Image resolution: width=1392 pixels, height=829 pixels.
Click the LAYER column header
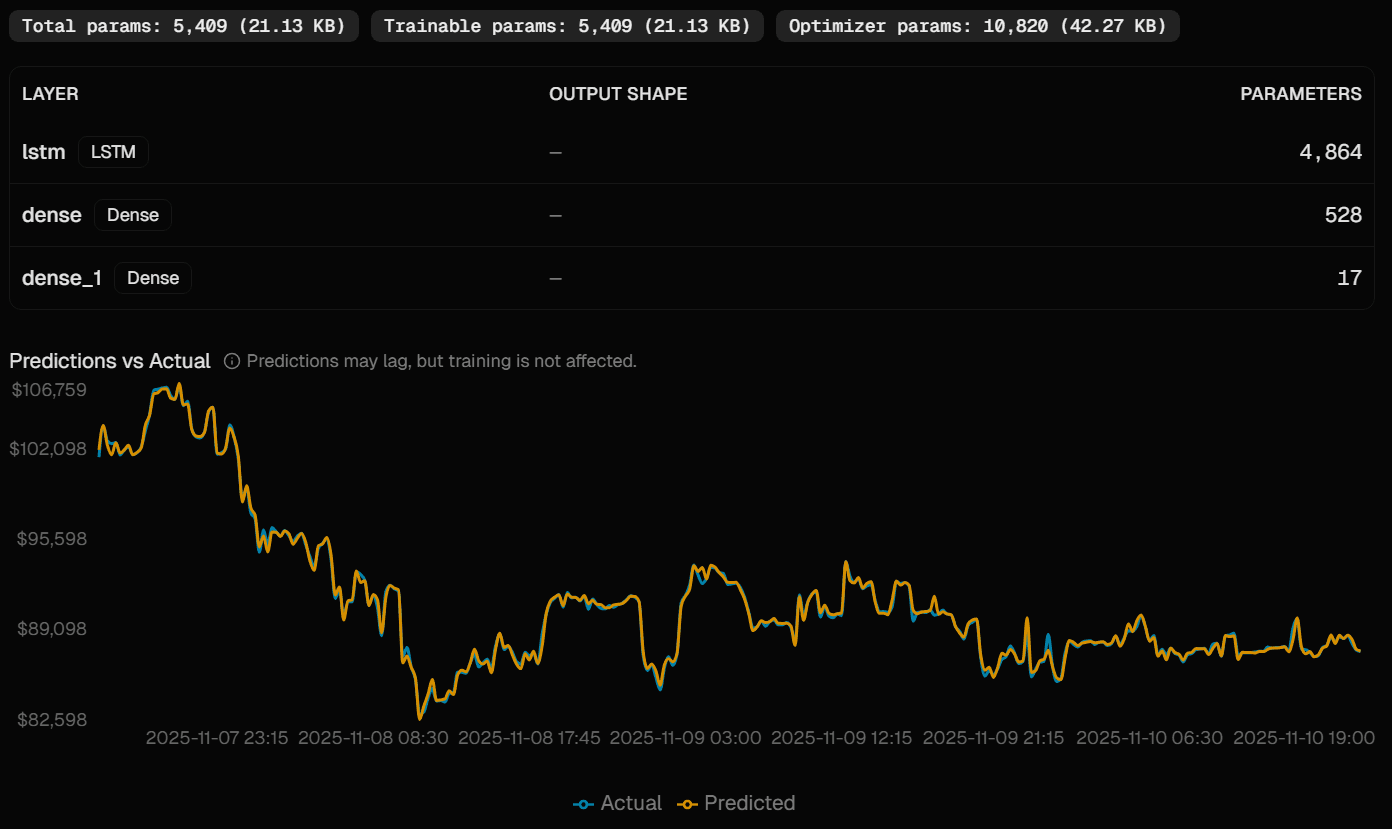tap(50, 94)
